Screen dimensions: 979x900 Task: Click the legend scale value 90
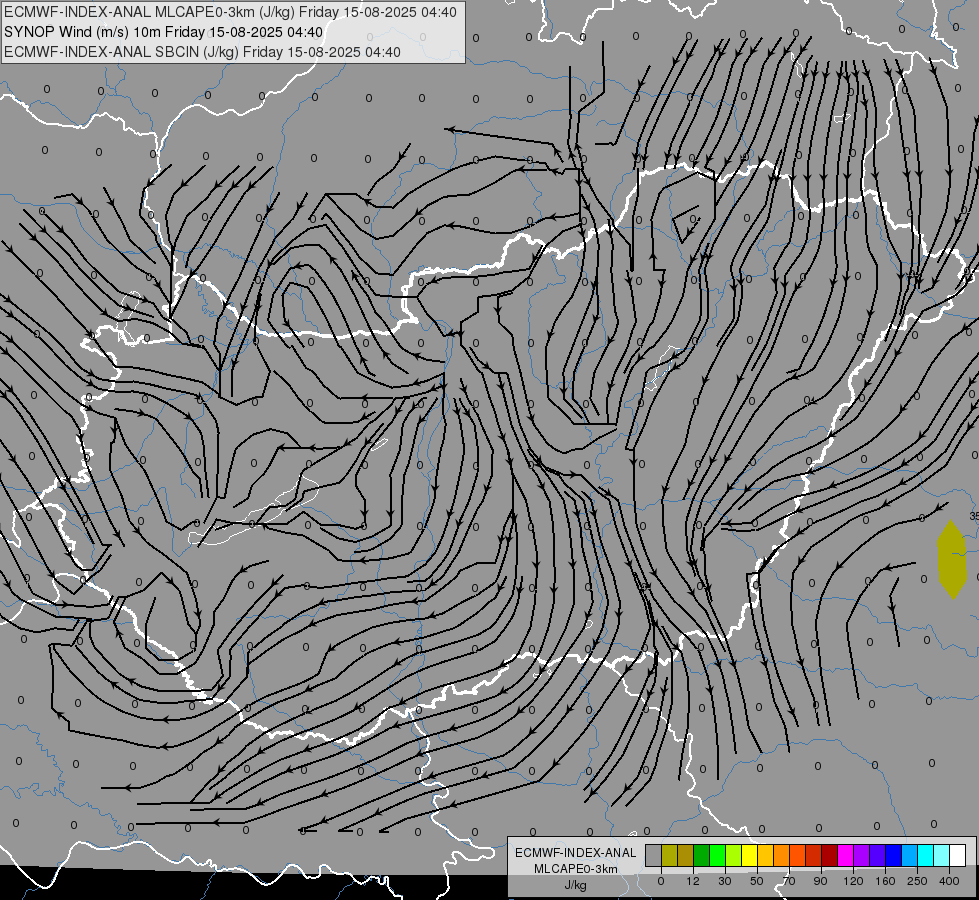click(x=820, y=881)
